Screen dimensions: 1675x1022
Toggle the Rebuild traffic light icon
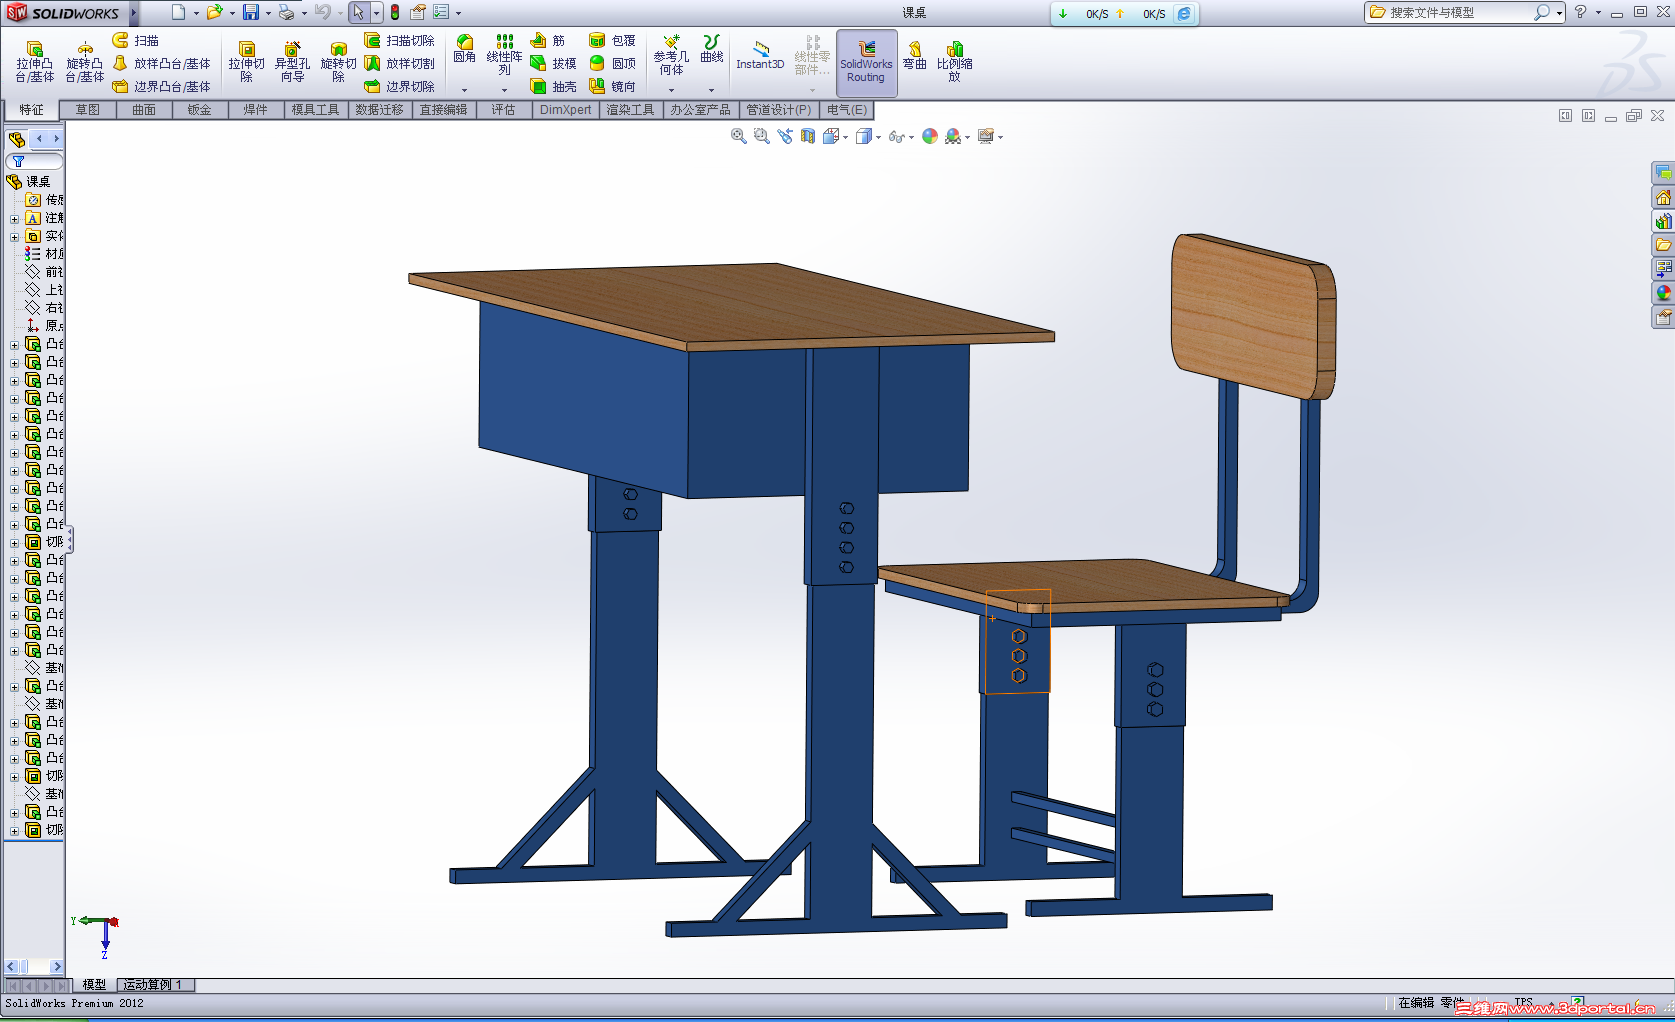tap(395, 12)
